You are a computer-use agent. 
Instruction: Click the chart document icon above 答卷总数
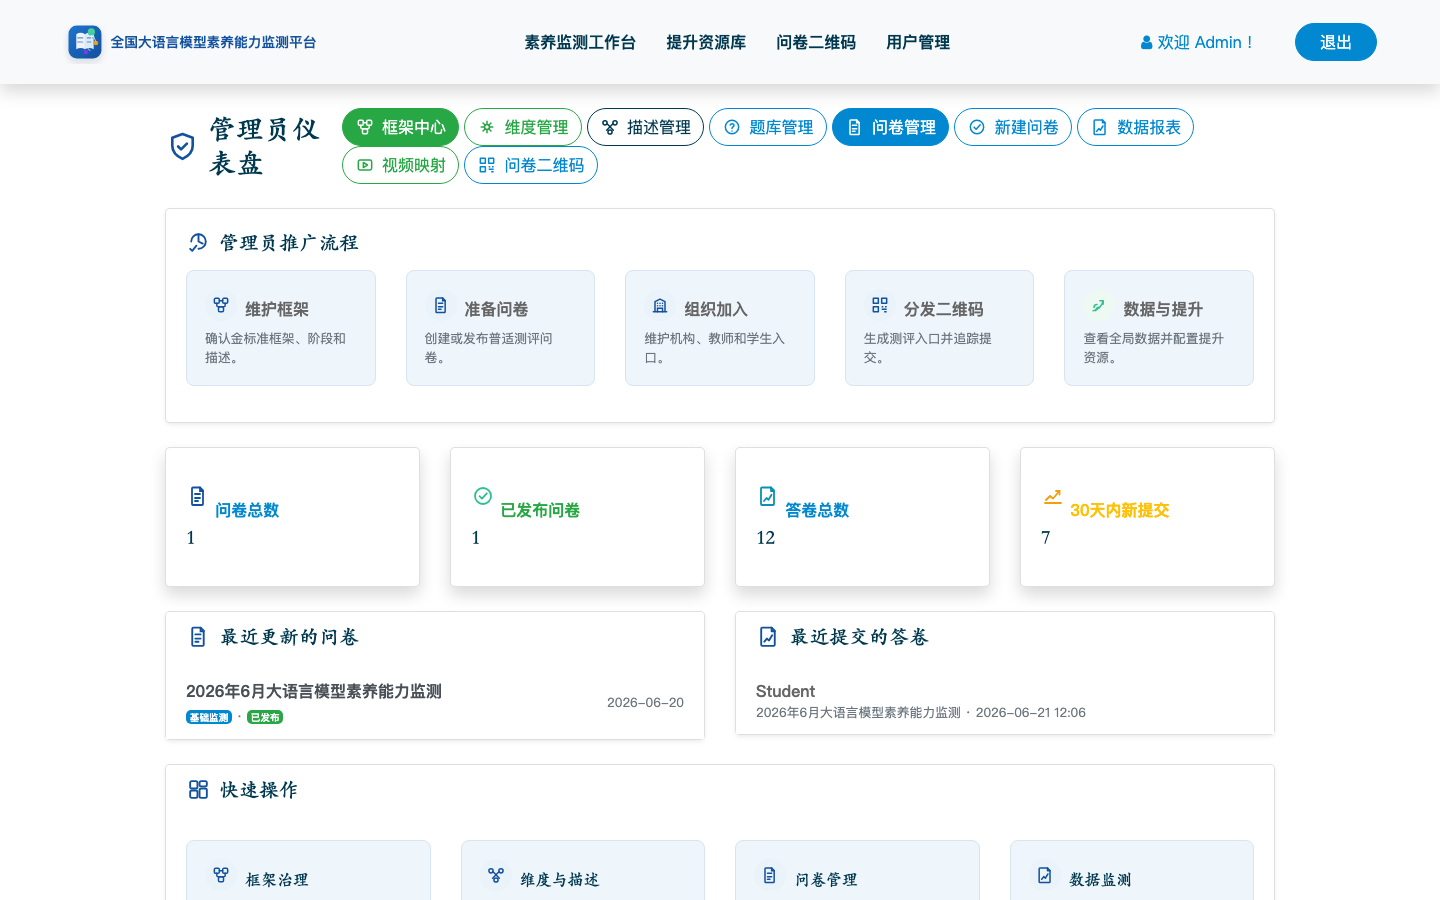point(768,496)
